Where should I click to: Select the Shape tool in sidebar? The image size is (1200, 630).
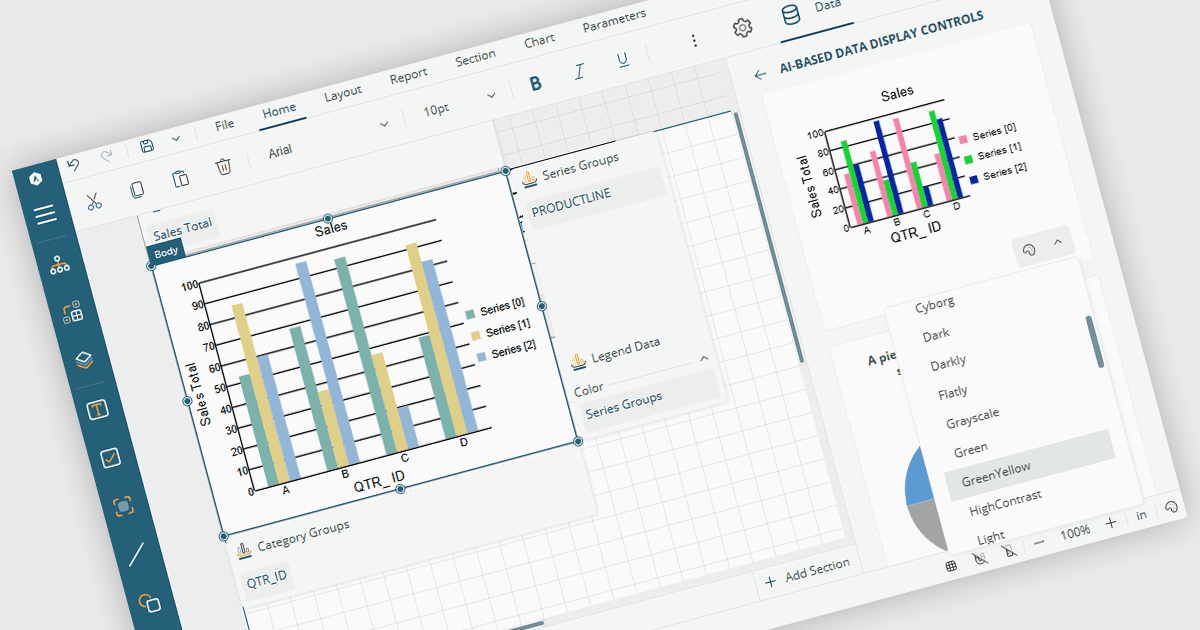(x=149, y=602)
